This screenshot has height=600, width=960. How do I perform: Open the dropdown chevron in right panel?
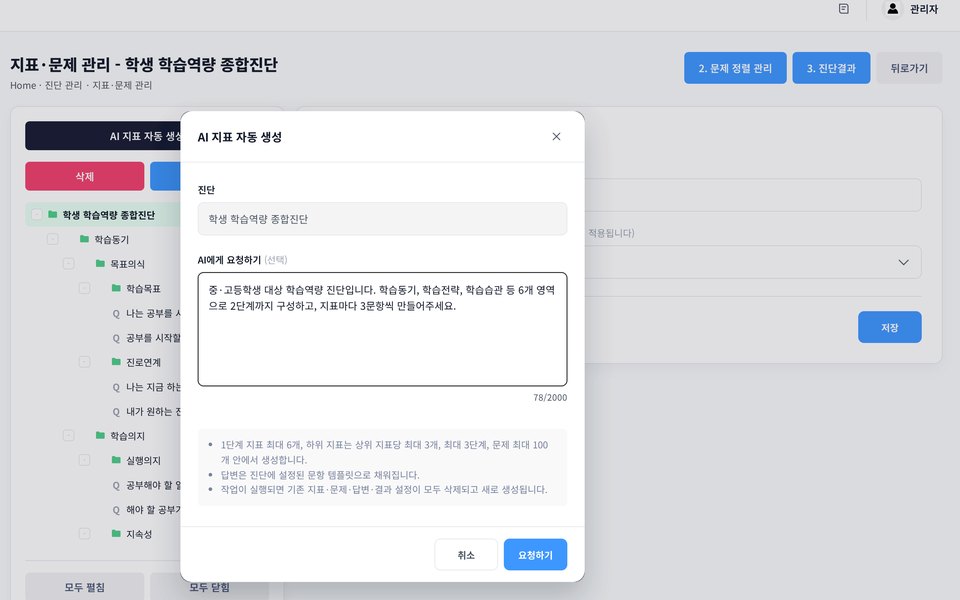click(903, 262)
